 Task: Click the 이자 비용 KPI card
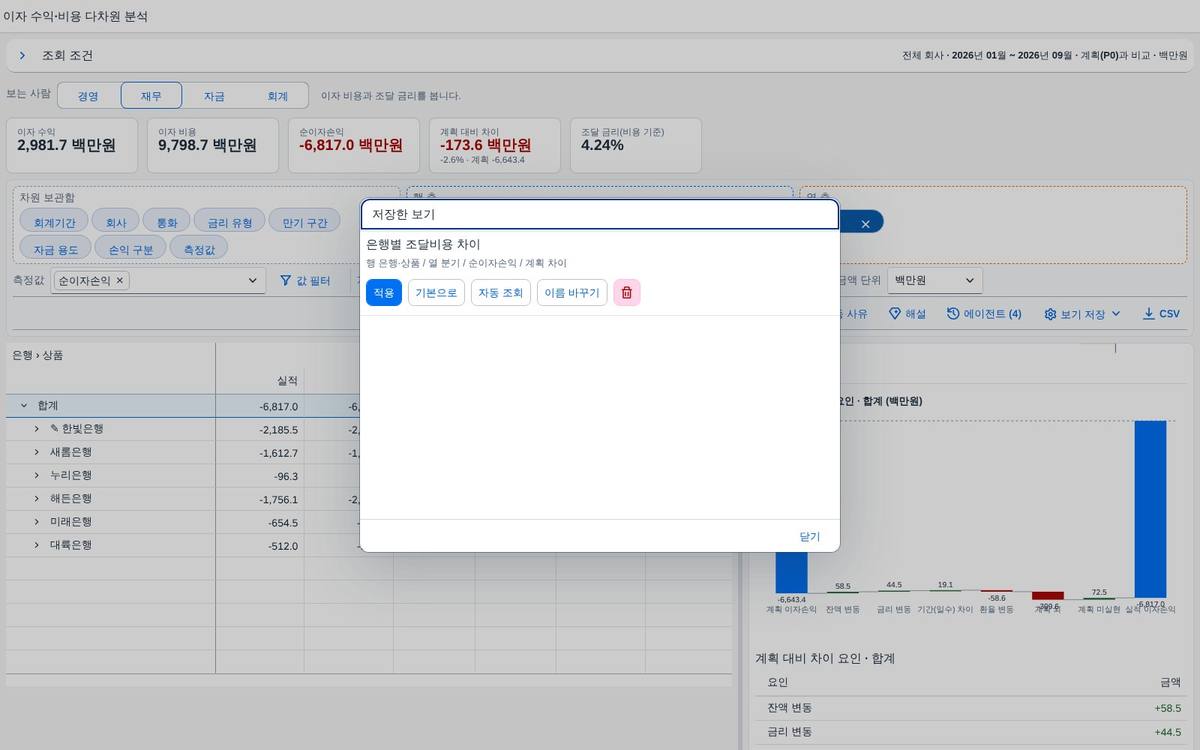[214, 145]
